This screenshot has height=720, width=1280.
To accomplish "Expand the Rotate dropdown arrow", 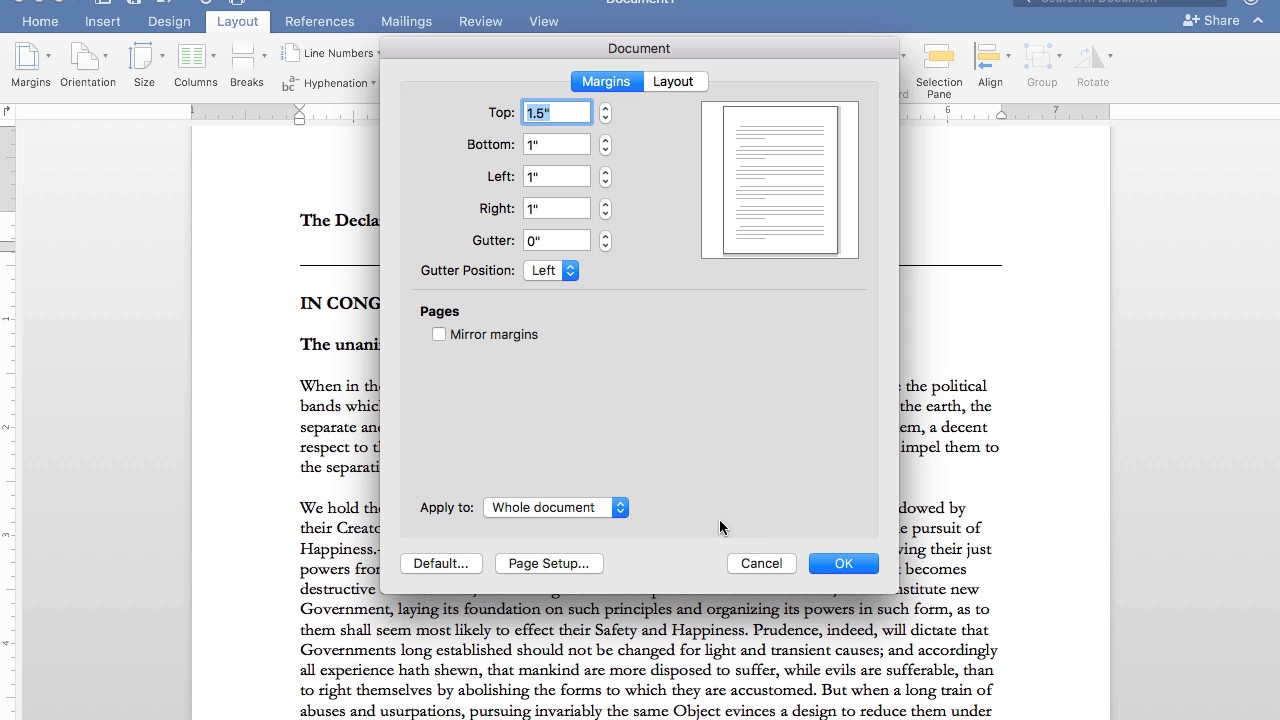I will [x=1110, y=56].
